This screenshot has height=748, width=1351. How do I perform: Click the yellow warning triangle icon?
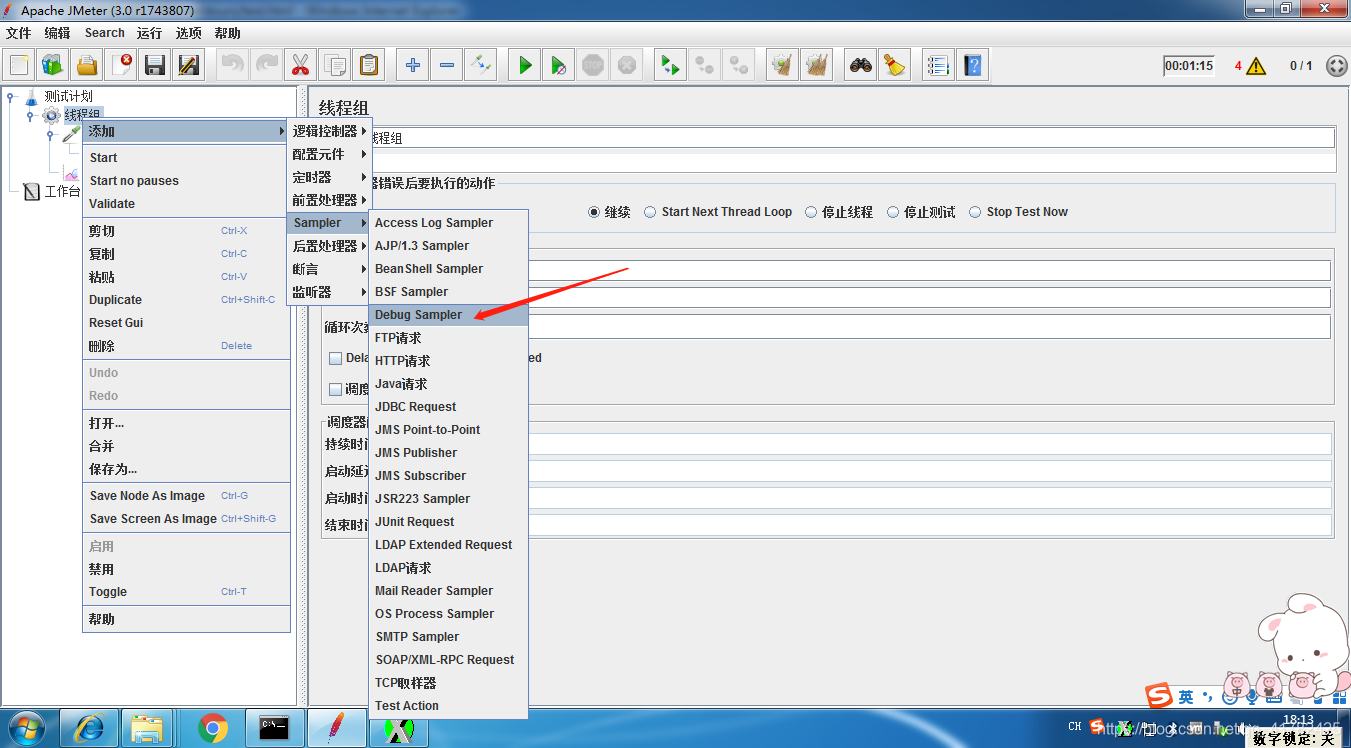(x=1256, y=66)
